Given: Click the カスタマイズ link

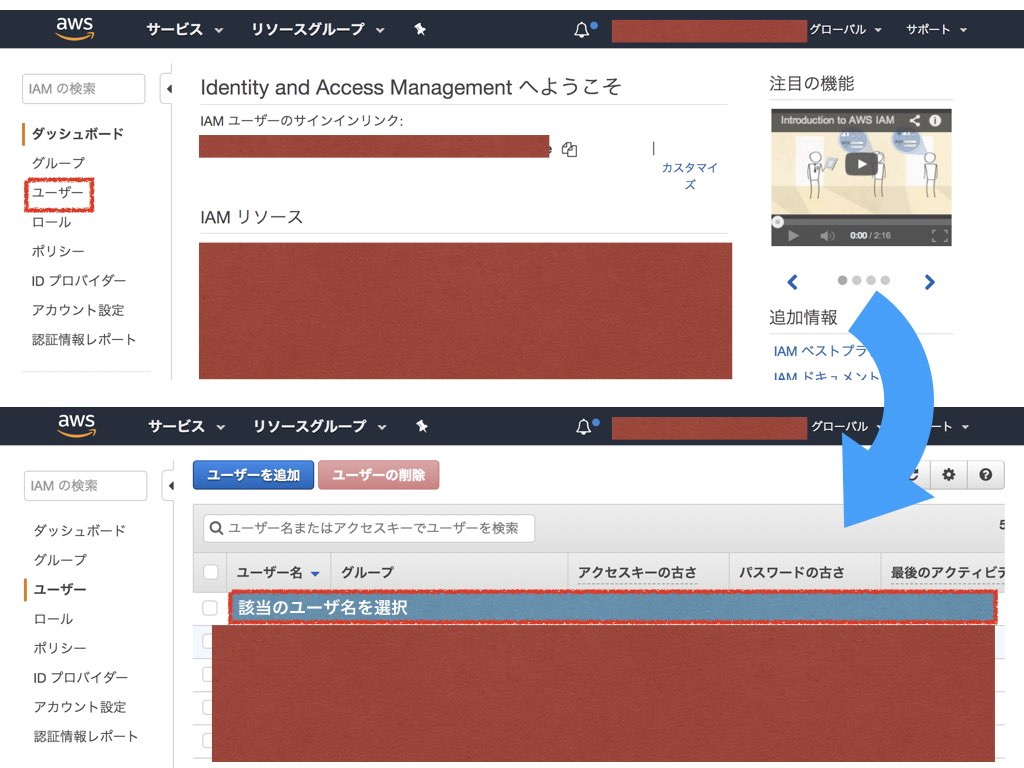Looking at the screenshot, I should tap(690, 176).
